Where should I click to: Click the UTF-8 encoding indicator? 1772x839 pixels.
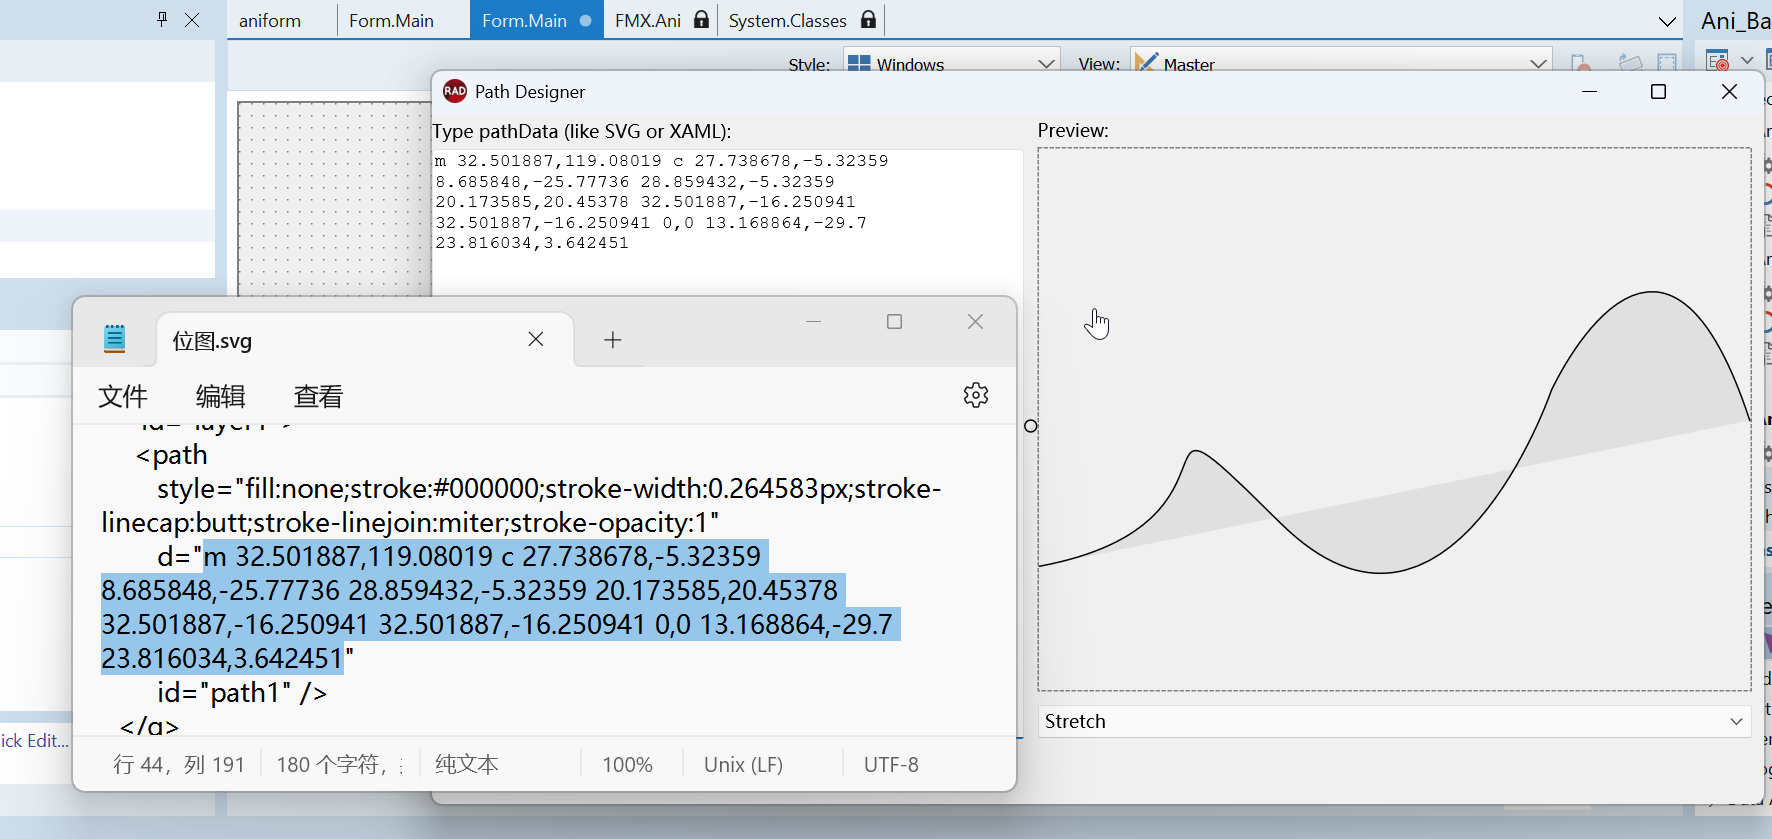click(891, 764)
